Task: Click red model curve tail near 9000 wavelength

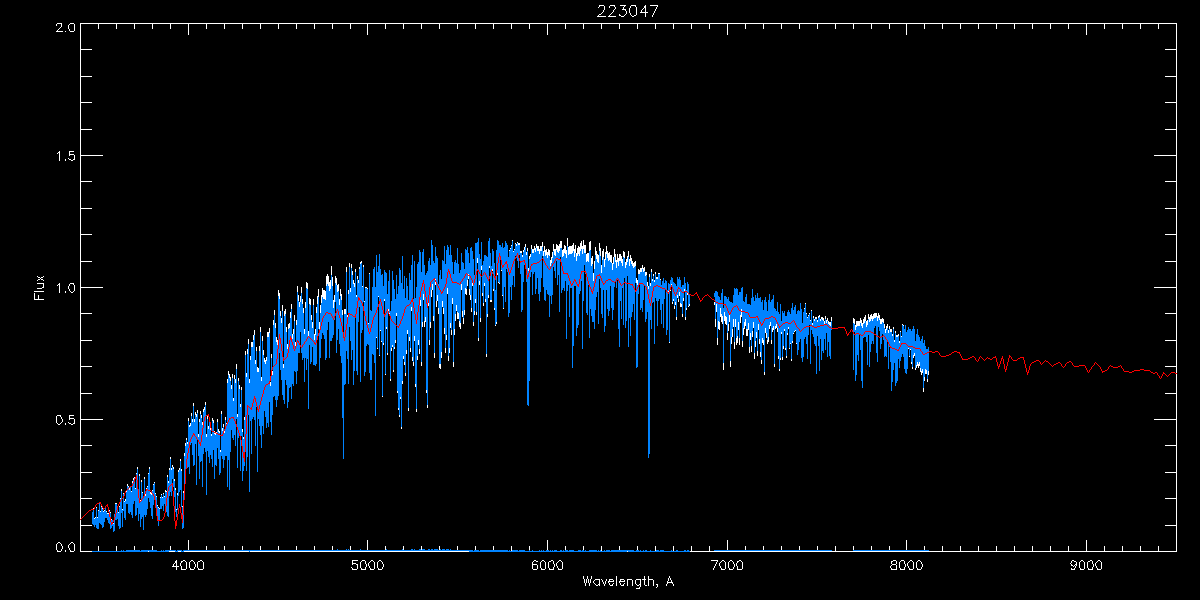Action: click(1087, 364)
